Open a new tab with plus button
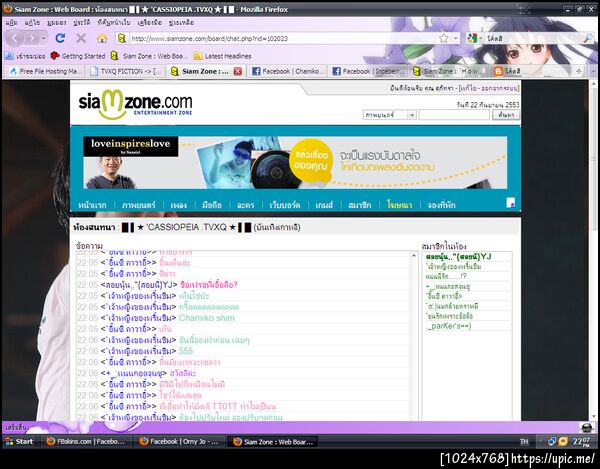The image size is (600, 469). [579, 71]
